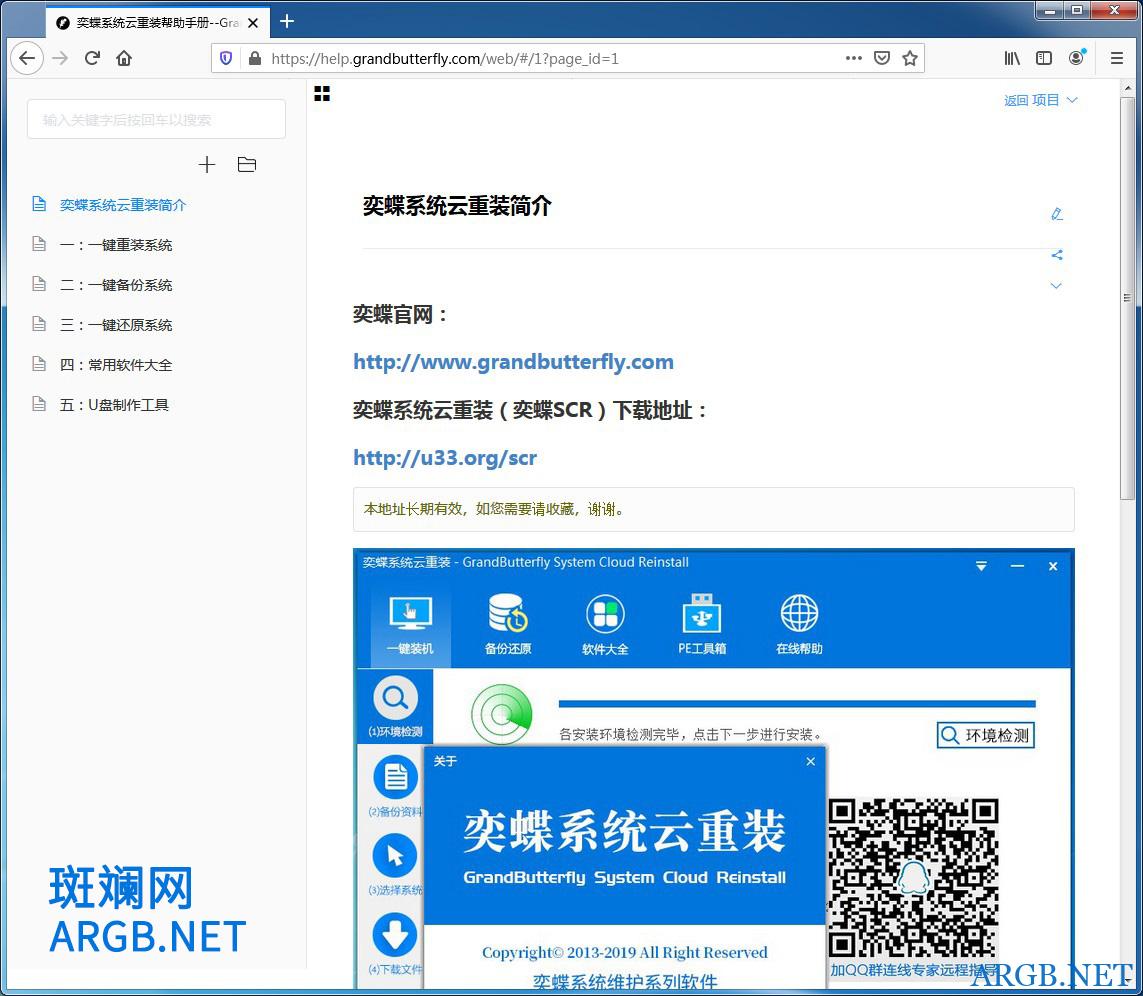Click the blue progress bar in the image
This screenshot has height=996, width=1143.
(x=797, y=704)
